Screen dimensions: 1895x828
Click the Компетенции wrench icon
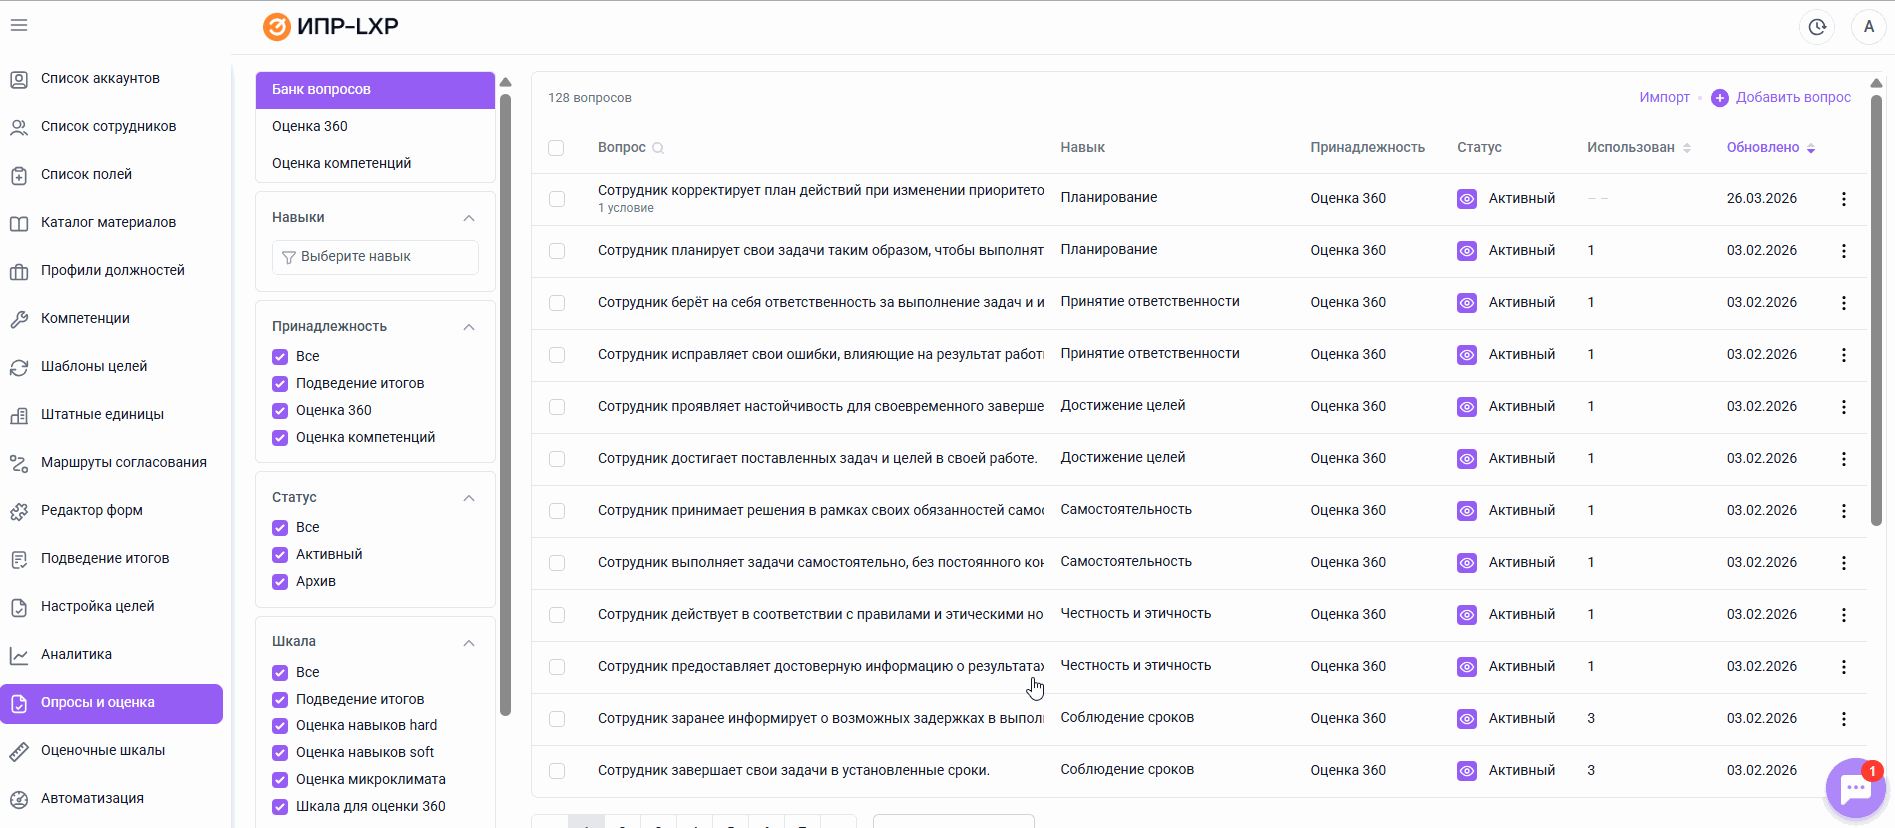19,319
